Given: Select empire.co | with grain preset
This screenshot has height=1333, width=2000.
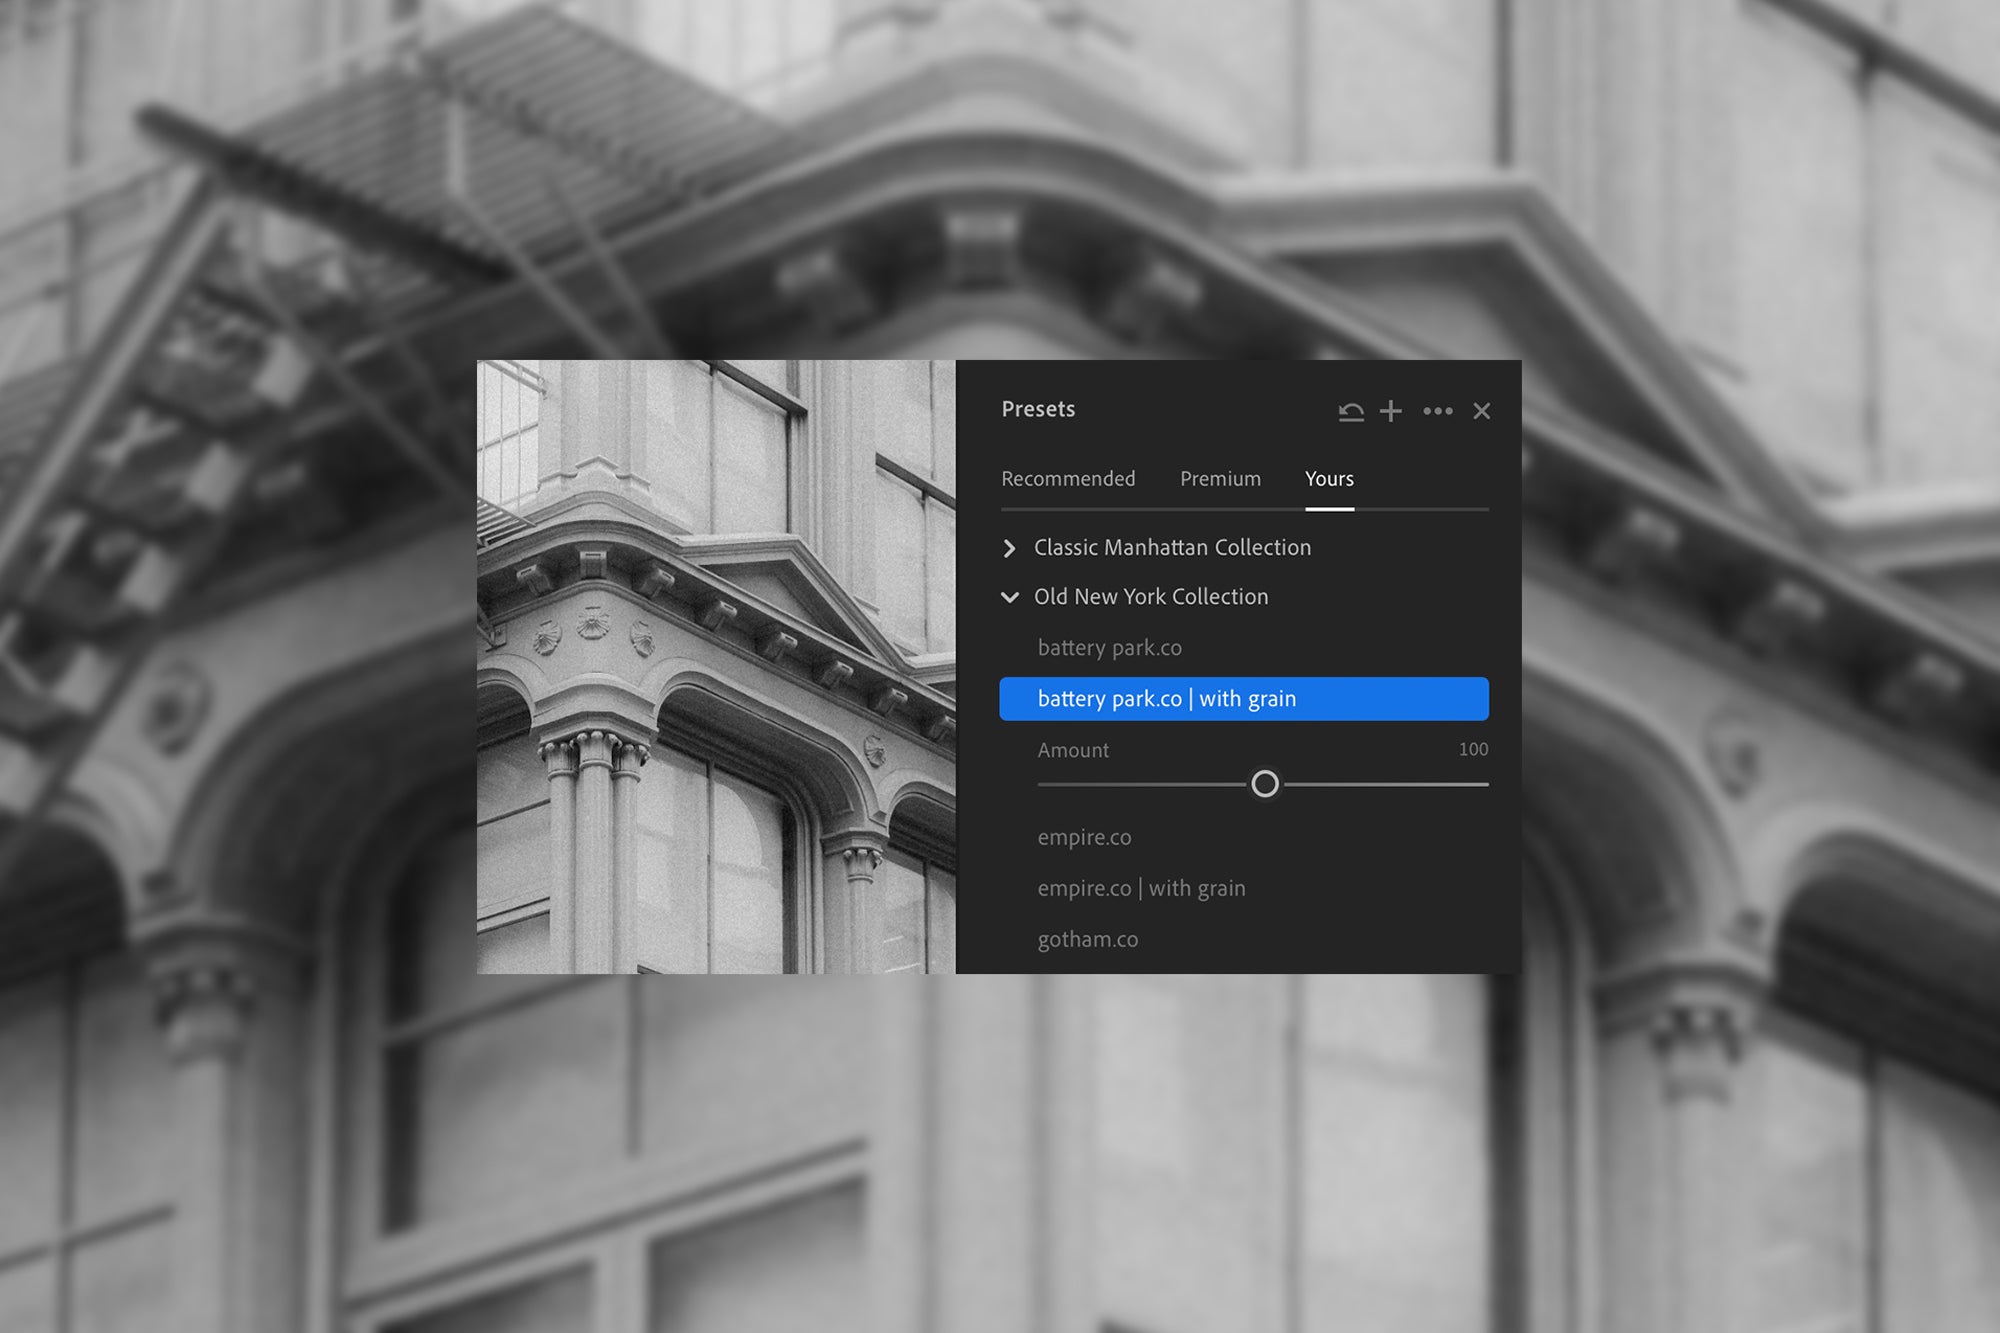Looking at the screenshot, I should 1141,889.
